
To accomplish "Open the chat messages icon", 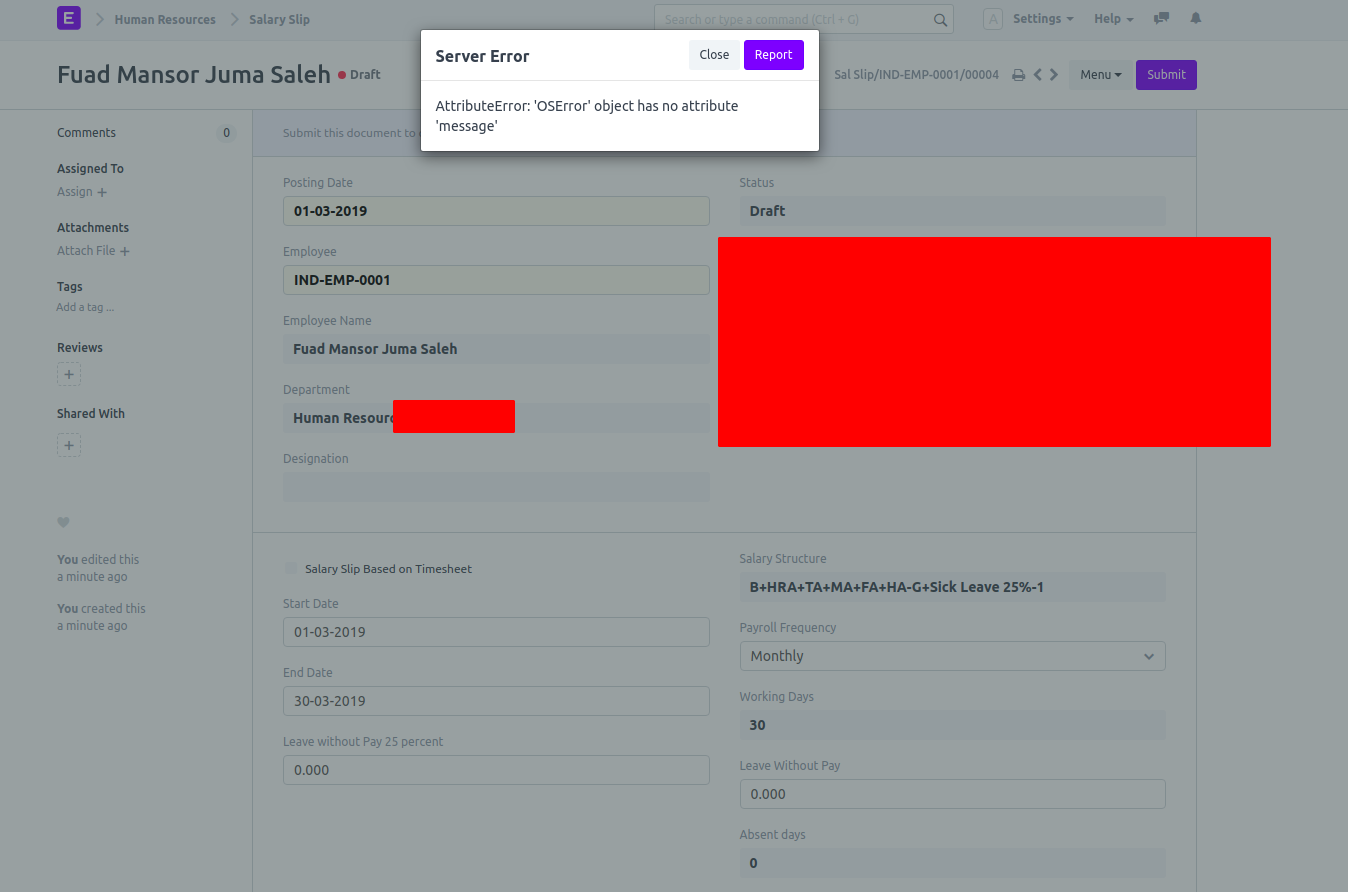I will pos(1160,18).
